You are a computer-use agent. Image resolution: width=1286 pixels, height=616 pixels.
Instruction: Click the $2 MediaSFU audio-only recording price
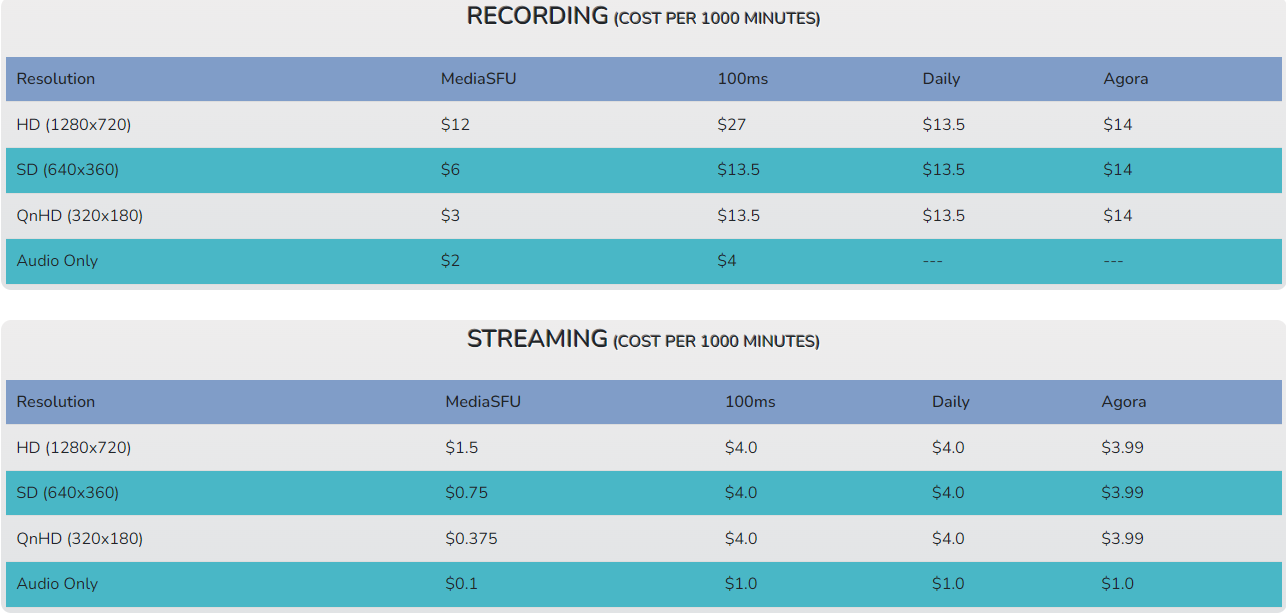coord(450,261)
